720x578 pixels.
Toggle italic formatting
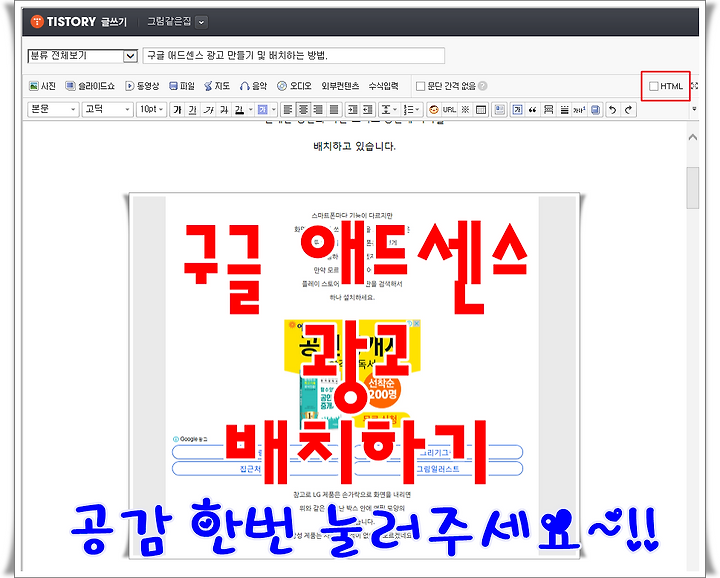click(x=209, y=110)
